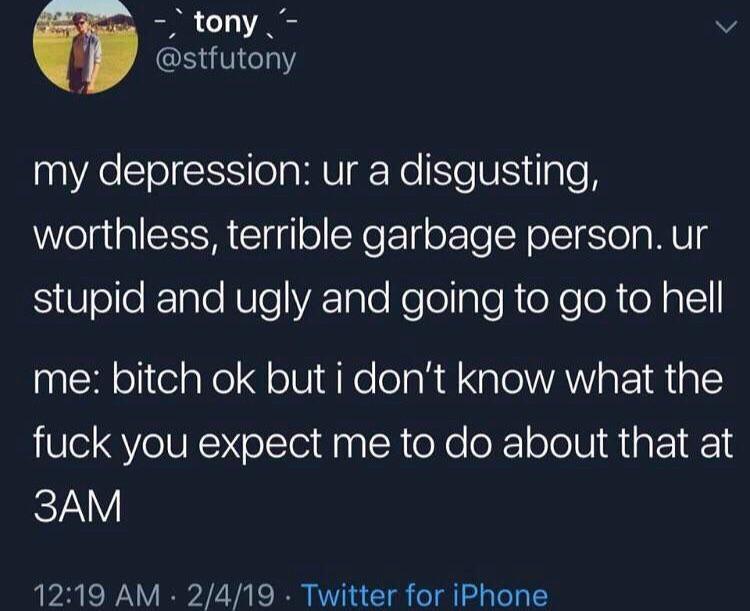
Task: Select the tweet line starting 'my depression'
Action: coord(316,175)
